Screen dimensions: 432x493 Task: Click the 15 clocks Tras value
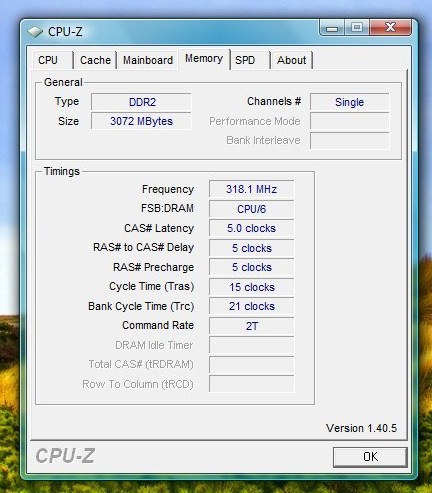(x=252, y=287)
